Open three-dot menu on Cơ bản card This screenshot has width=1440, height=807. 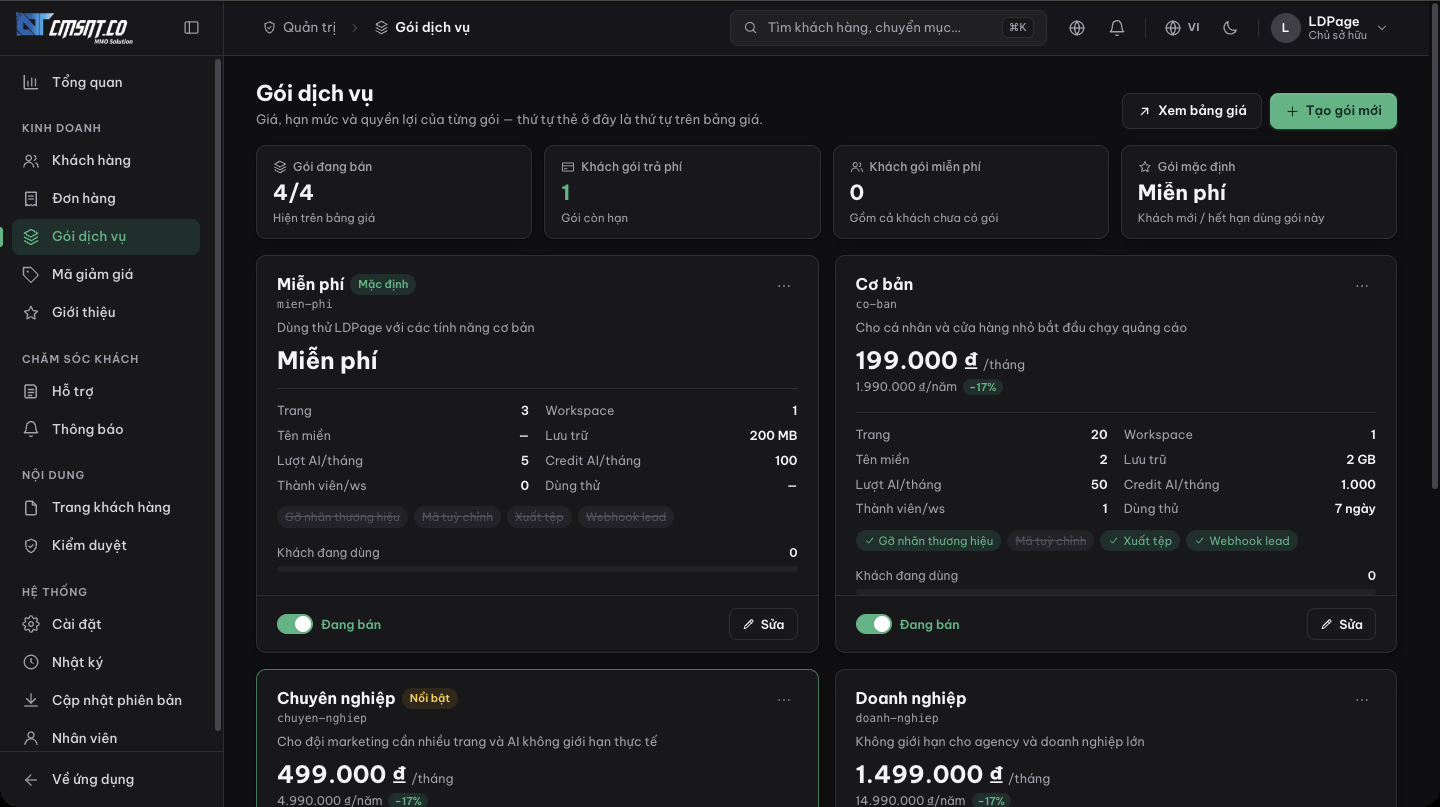pyautogui.click(x=1362, y=286)
